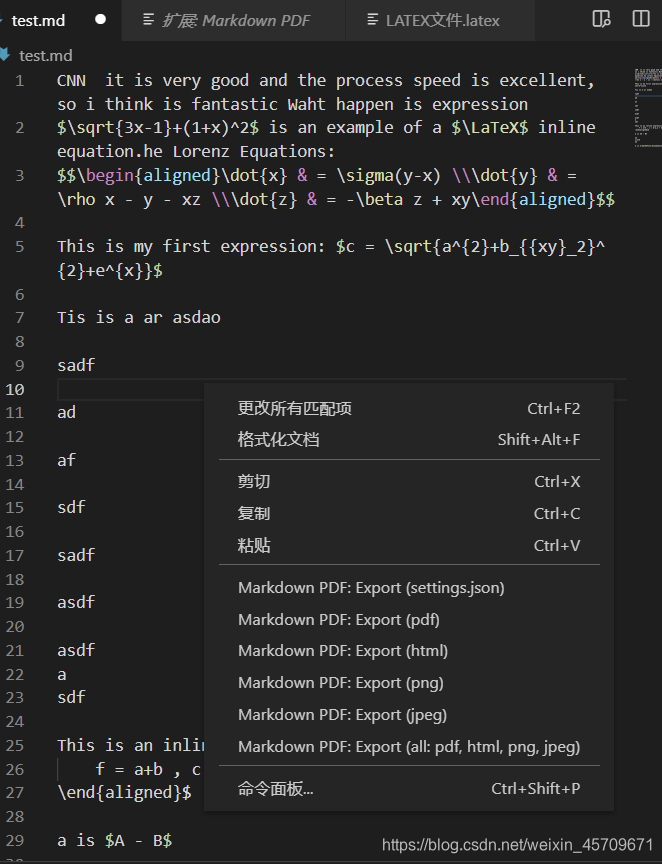Screen dimensions: 662x864
Task: Click line number 1 in the gutter
Action: [x=20, y=81]
